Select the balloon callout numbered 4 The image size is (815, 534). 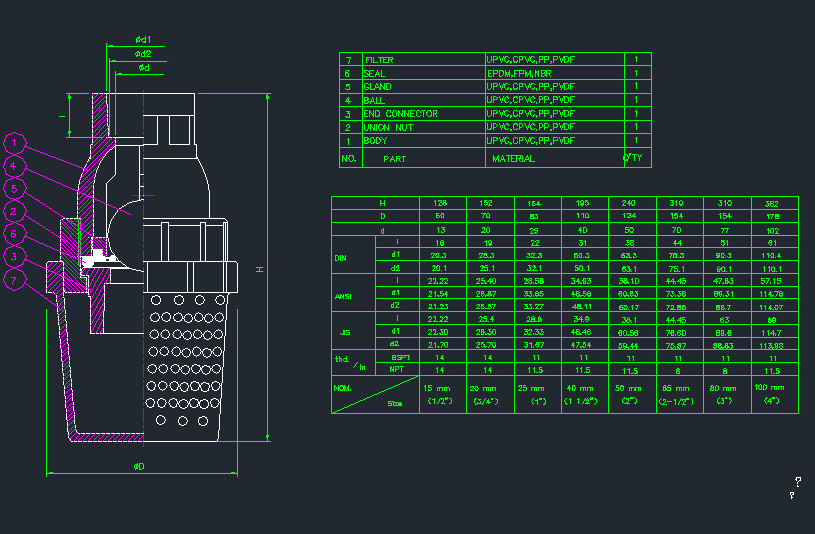(14, 165)
